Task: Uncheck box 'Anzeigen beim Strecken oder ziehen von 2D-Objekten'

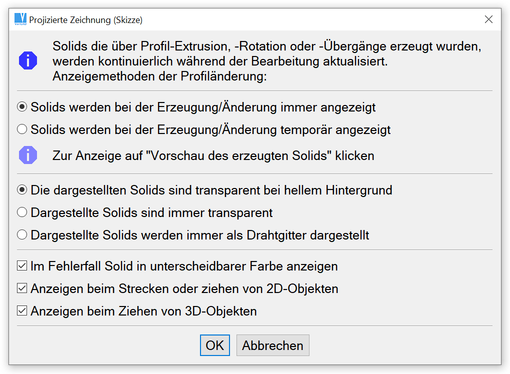Action: pyautogui.click(x=22, y=288)
